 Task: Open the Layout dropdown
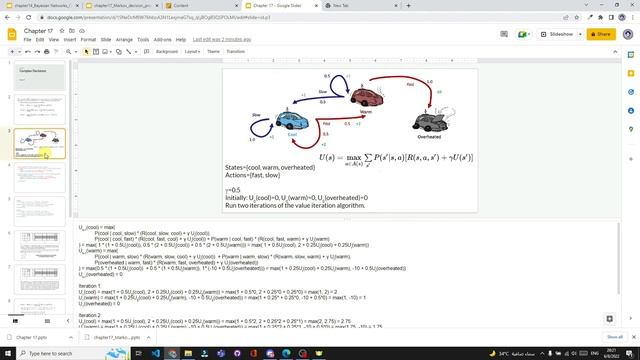[x=192, y=52]
